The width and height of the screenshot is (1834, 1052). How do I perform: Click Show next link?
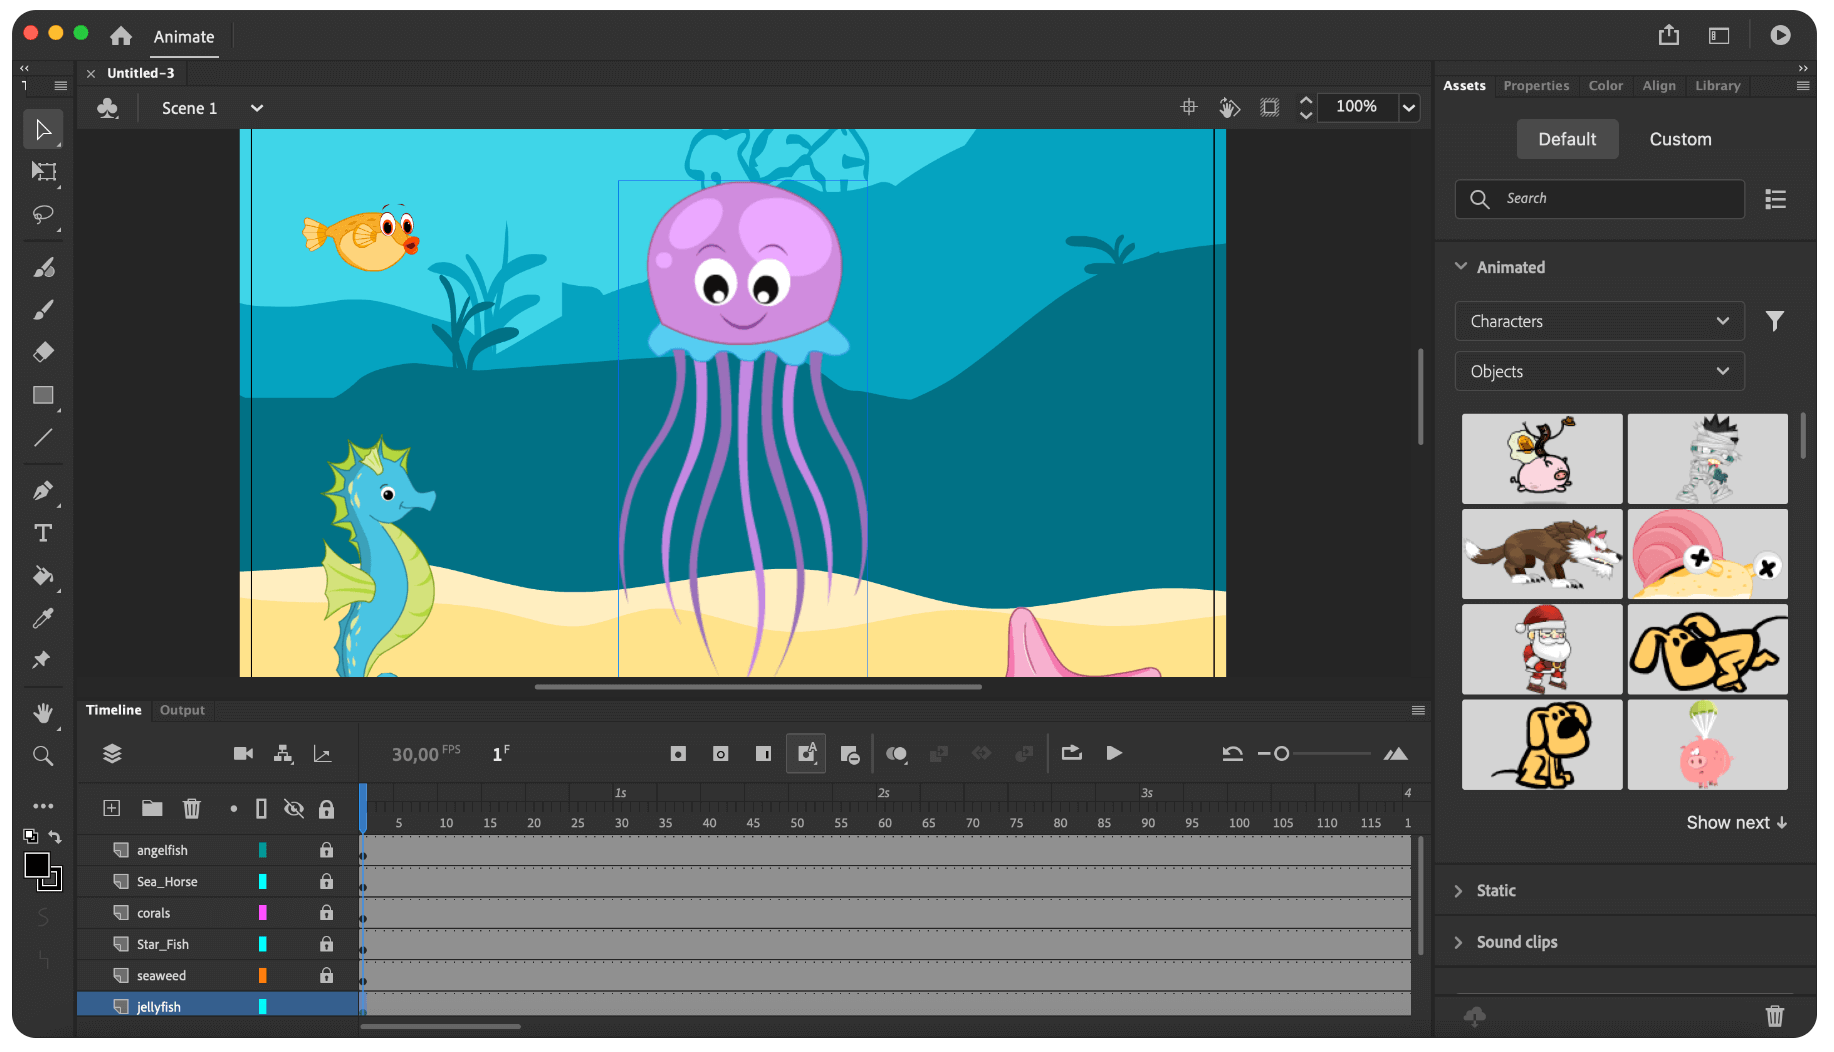pos(1736,822)
